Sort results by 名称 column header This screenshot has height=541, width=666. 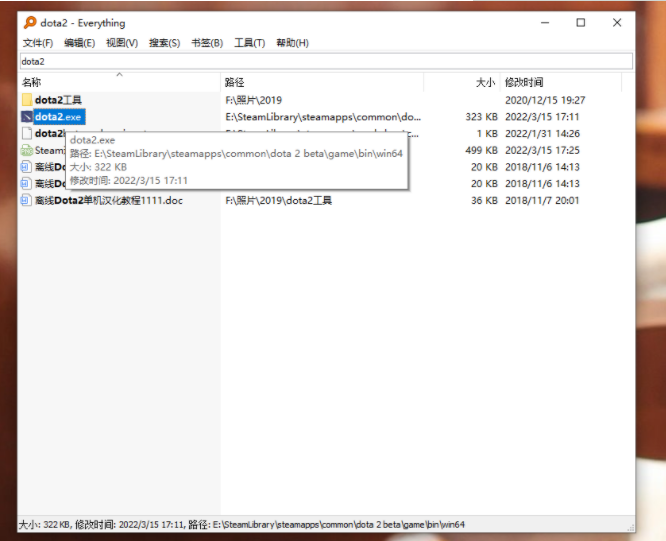(x=120, y=82)
